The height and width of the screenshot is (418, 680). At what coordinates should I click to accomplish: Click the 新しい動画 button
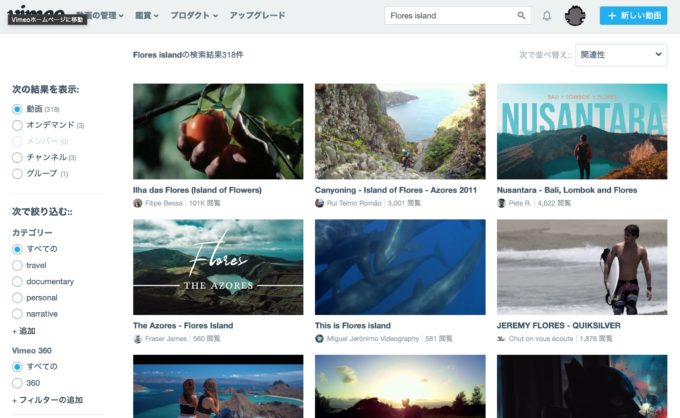coord(633,16)
